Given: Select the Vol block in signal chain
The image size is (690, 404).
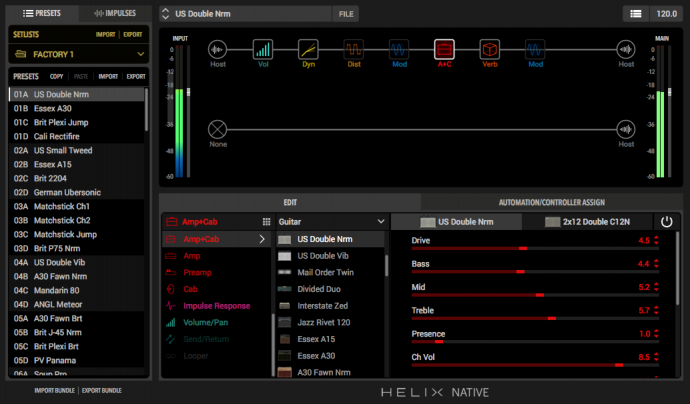Looking at the screenshot, I should point(263,49).
